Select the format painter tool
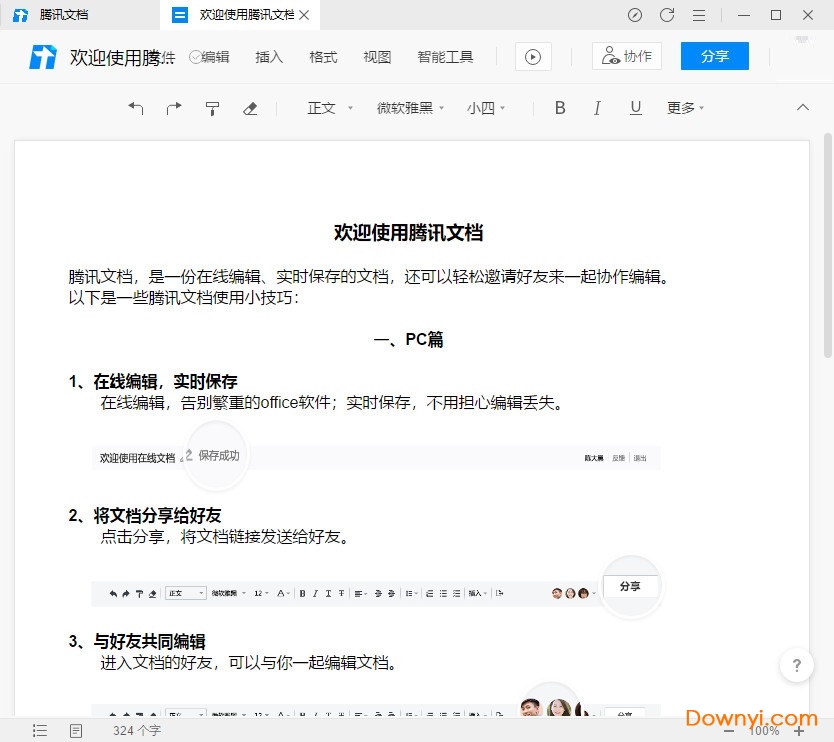This screenshot has width=834, height=742. (x=212, y=108)
